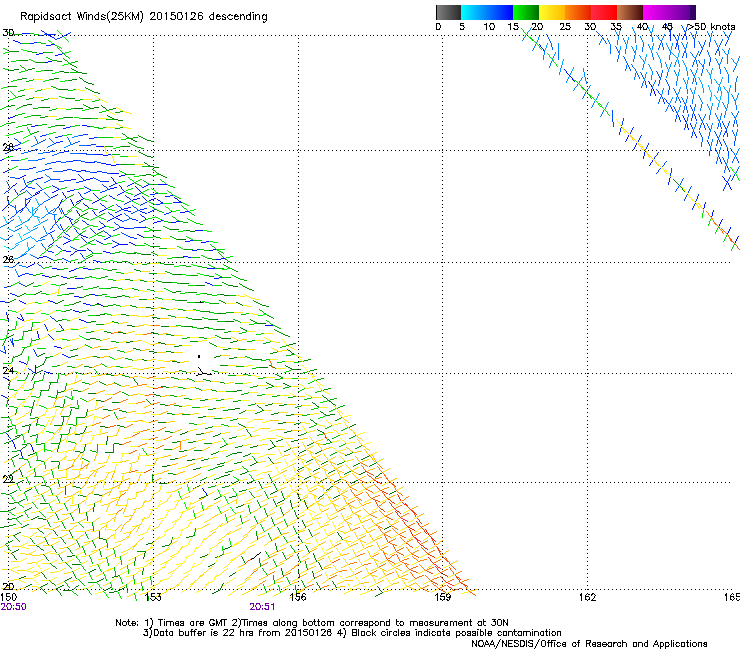Viewport: 740px width, 650px height.
Task: Click the latitude label '22'
Action: point(8,479)
